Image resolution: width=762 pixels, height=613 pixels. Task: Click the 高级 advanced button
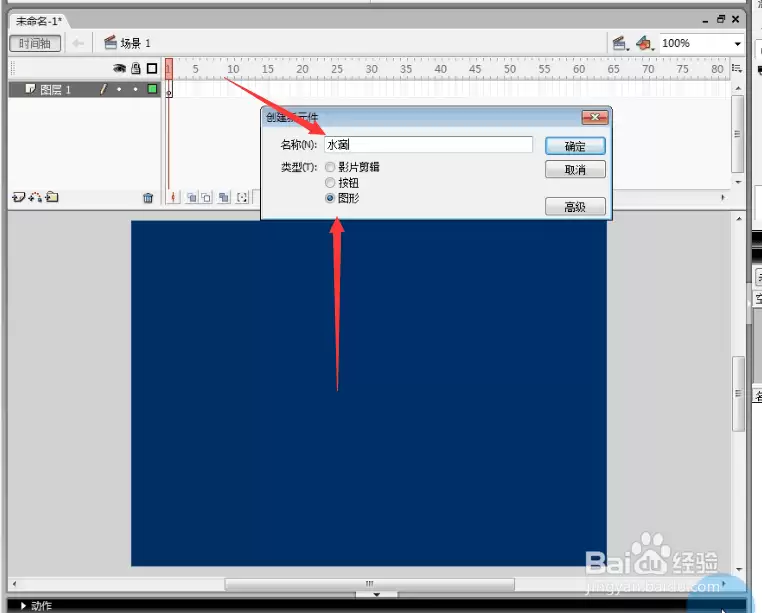575,206
